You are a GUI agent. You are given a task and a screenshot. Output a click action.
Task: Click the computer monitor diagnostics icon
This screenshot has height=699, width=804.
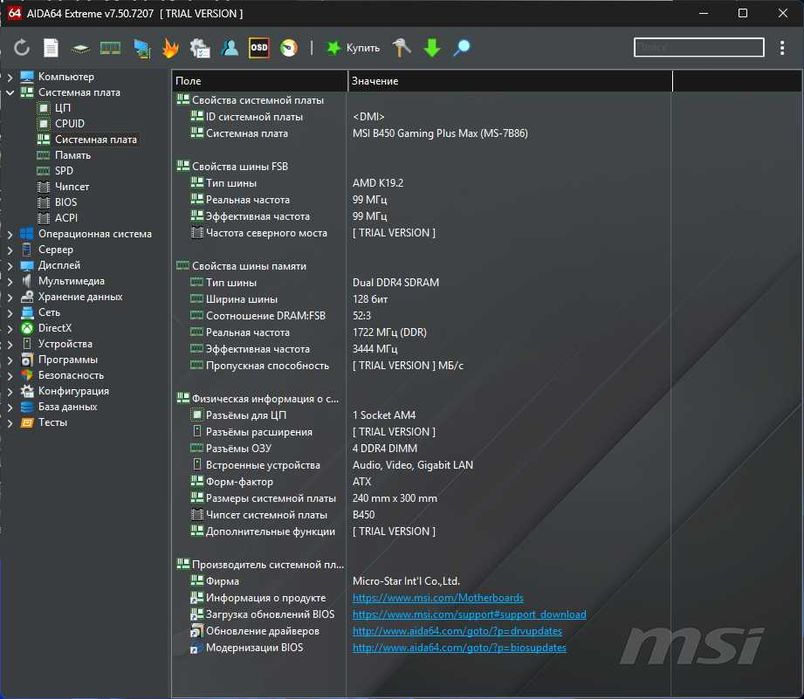click(x=142, y=48)
